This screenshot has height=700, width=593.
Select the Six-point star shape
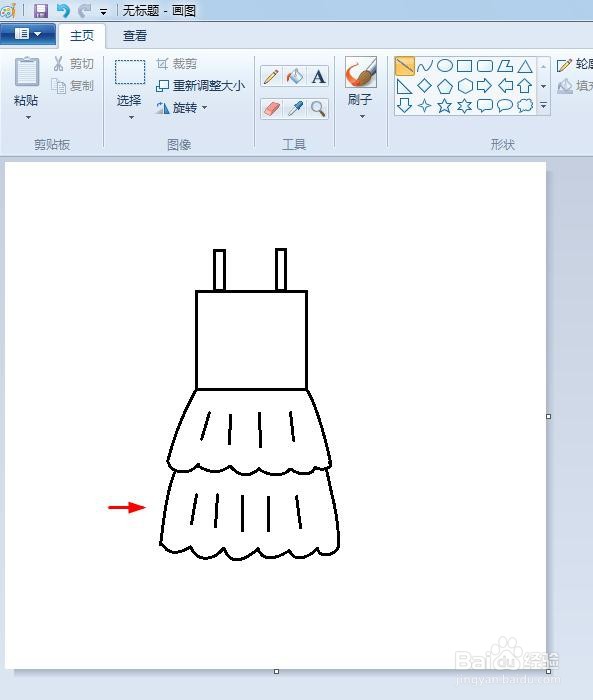click(465, 106)
